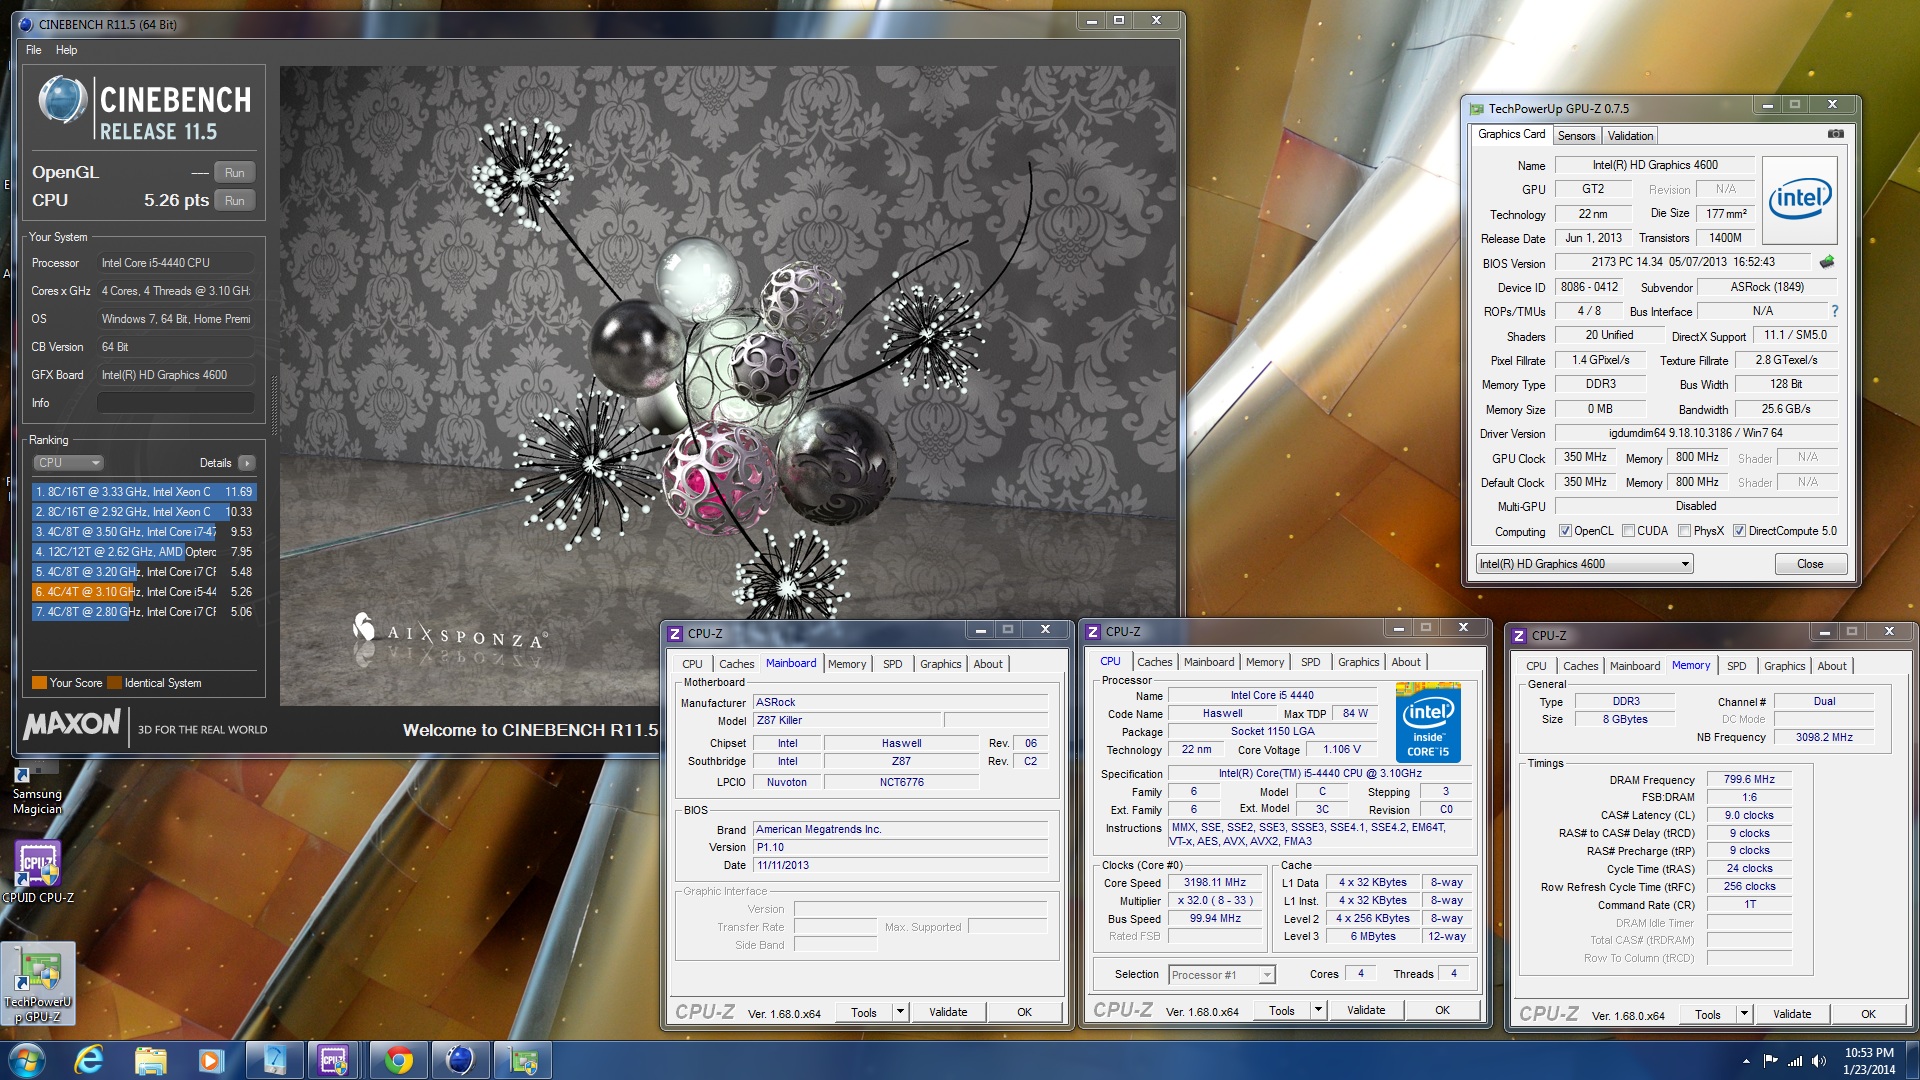The height and width of the screenshot is (1080, 1920).
Task: Open Caches tab in Mainboard CPU-Z window
Action: (x=736, y=664)
